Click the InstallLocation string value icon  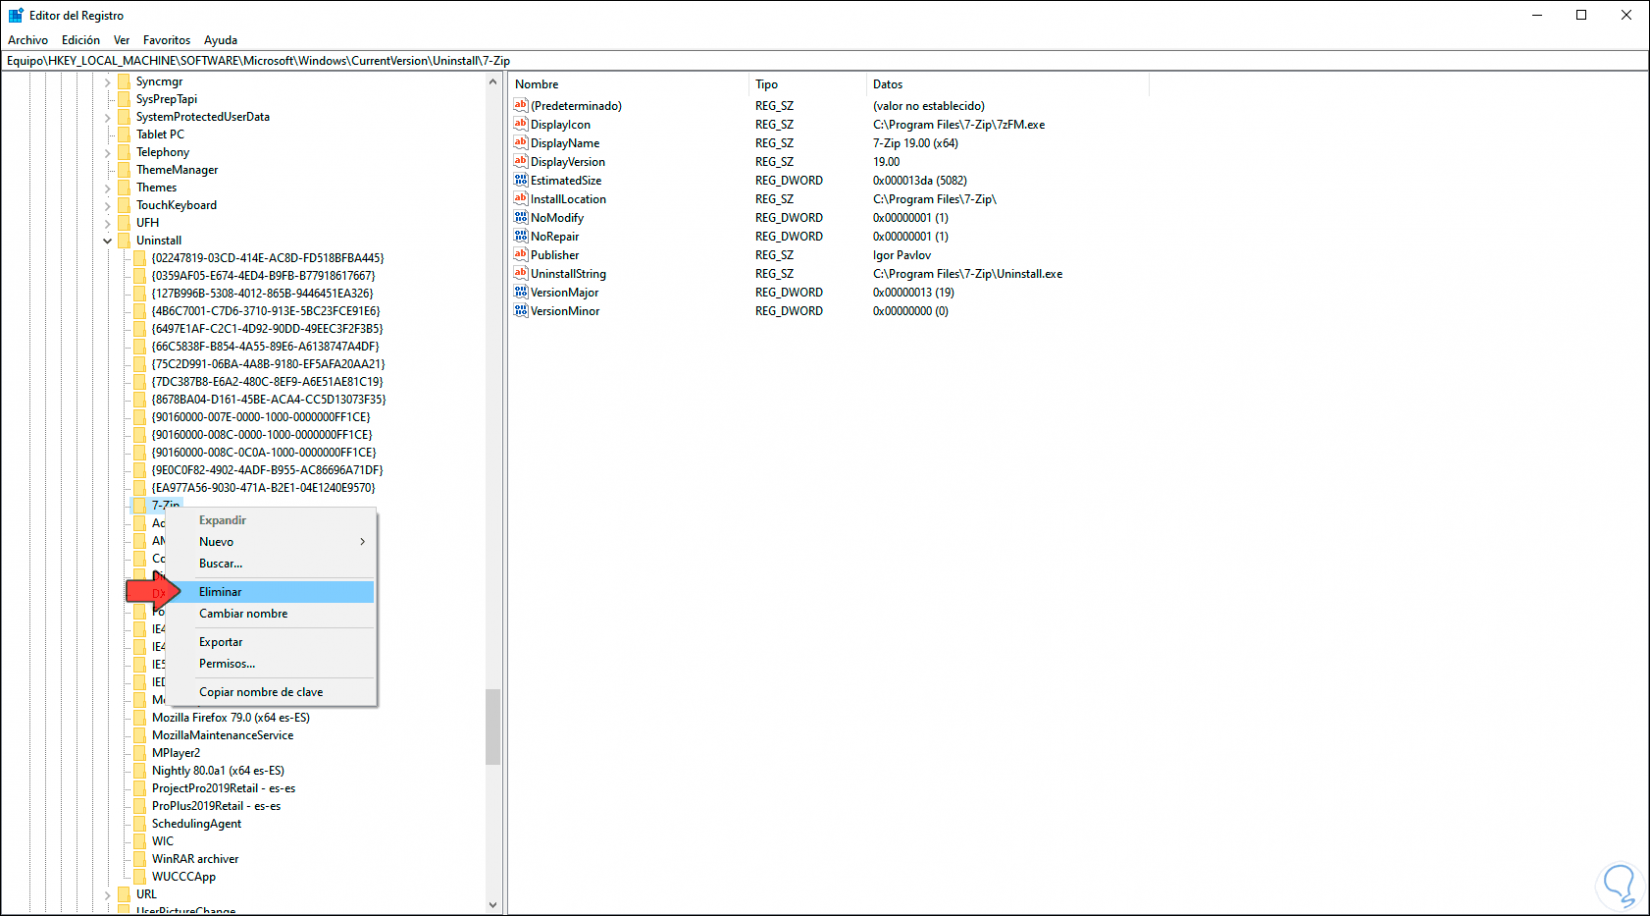click(x=520, y=199)
